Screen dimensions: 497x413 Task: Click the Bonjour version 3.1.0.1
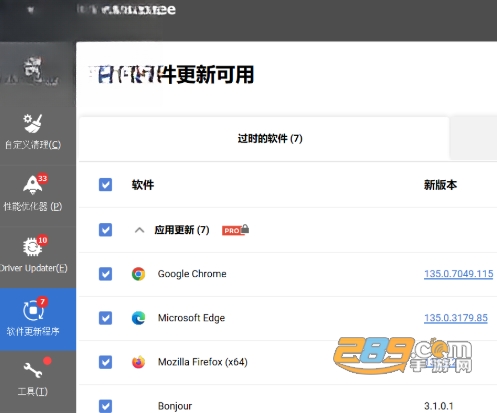[x=439, y=406]
